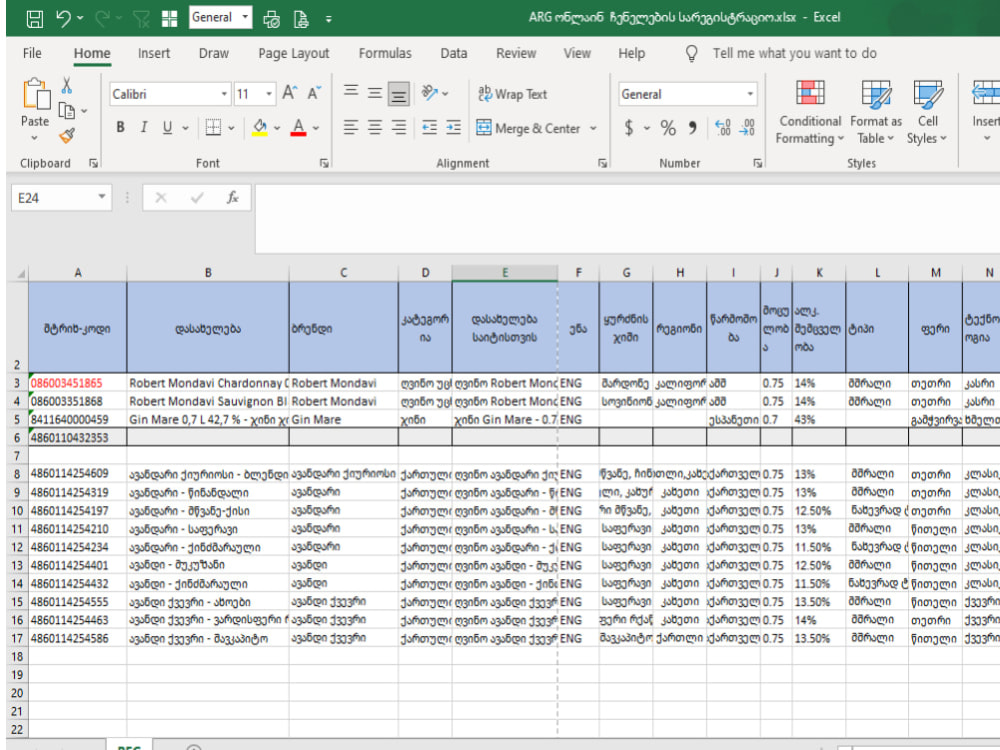Viewport: 1000px width, 750px height.
Task: Apply yellow Fill Color swatch
Action: tap(260, 128)
